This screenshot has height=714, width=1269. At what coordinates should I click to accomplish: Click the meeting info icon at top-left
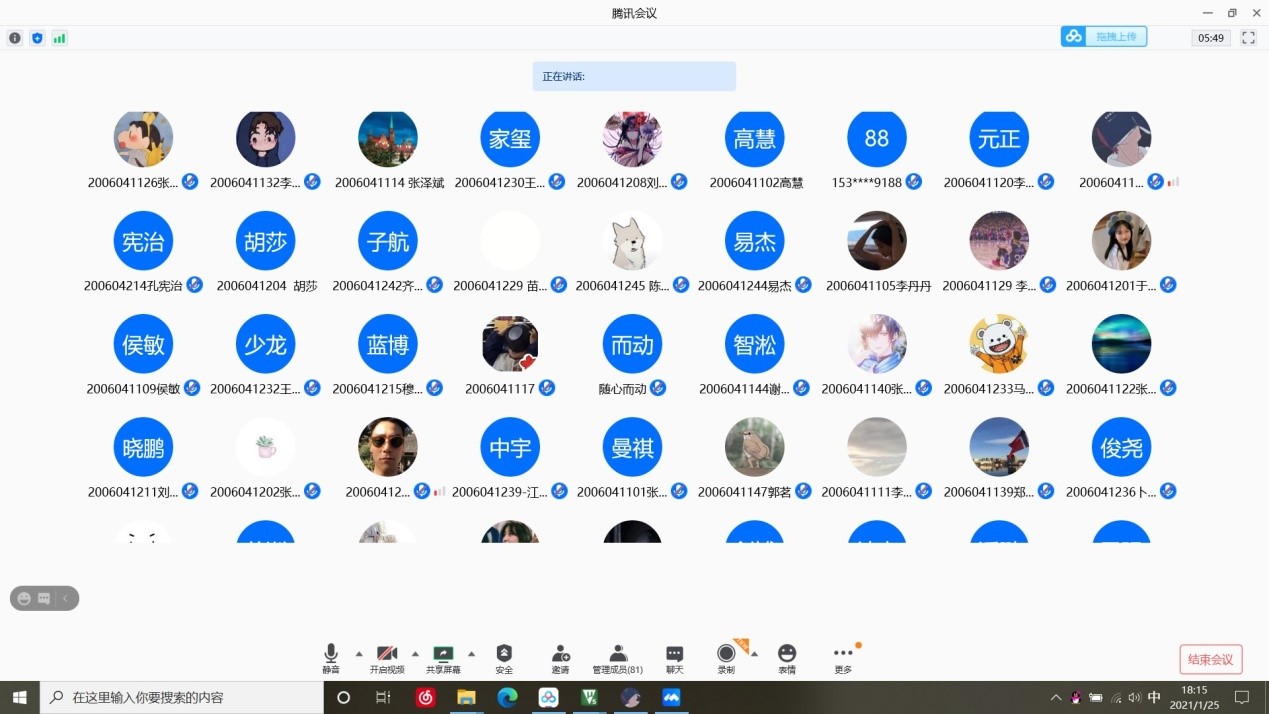tap(15, 38)
